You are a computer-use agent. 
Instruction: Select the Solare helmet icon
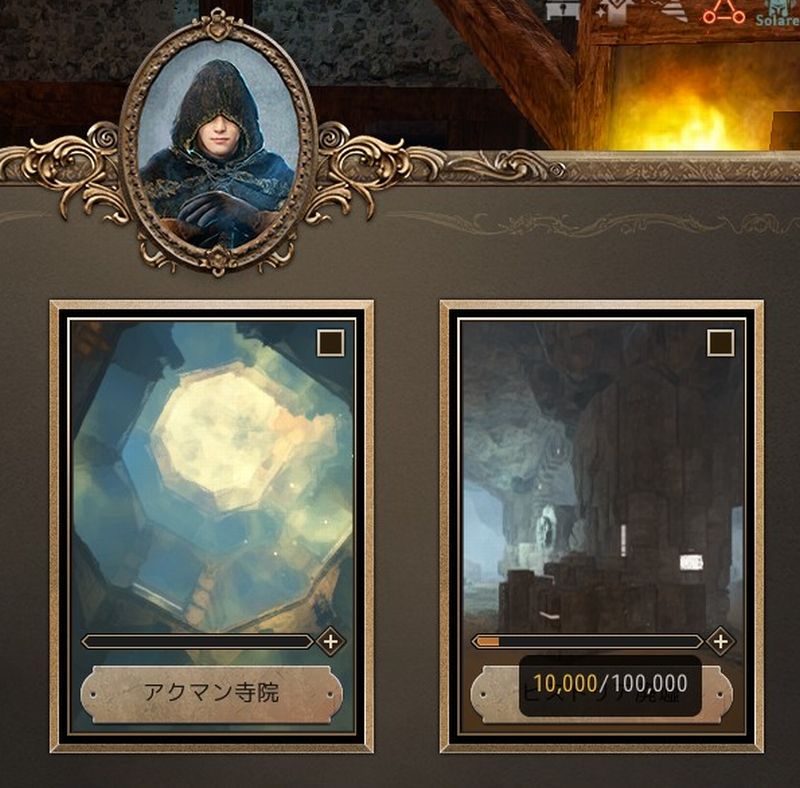pyautogui.click(x=784, y=6)
